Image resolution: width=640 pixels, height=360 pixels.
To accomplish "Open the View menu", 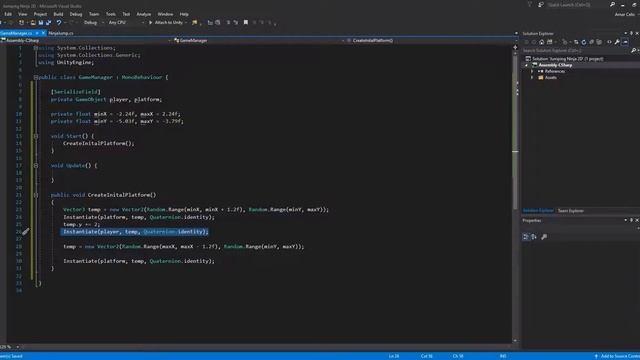I will pyautogui.click(x=22, y=14).
